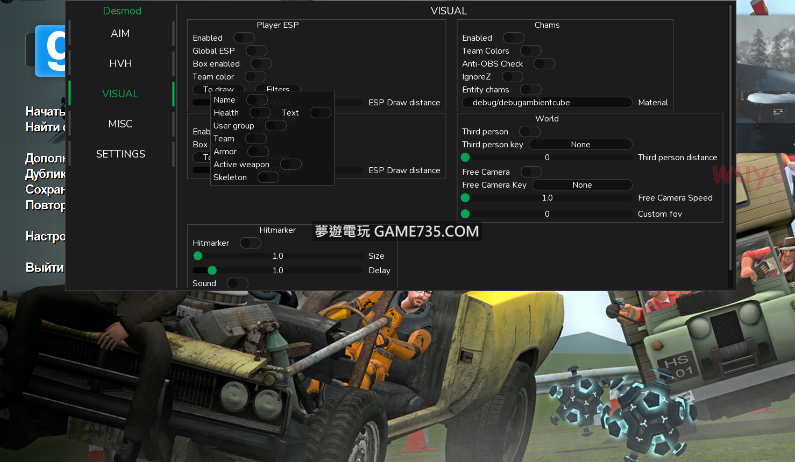The height and width of the screenshot is (462, 795).
Task: Enable the Hitmarker toggle
Action: click(250, 243)
